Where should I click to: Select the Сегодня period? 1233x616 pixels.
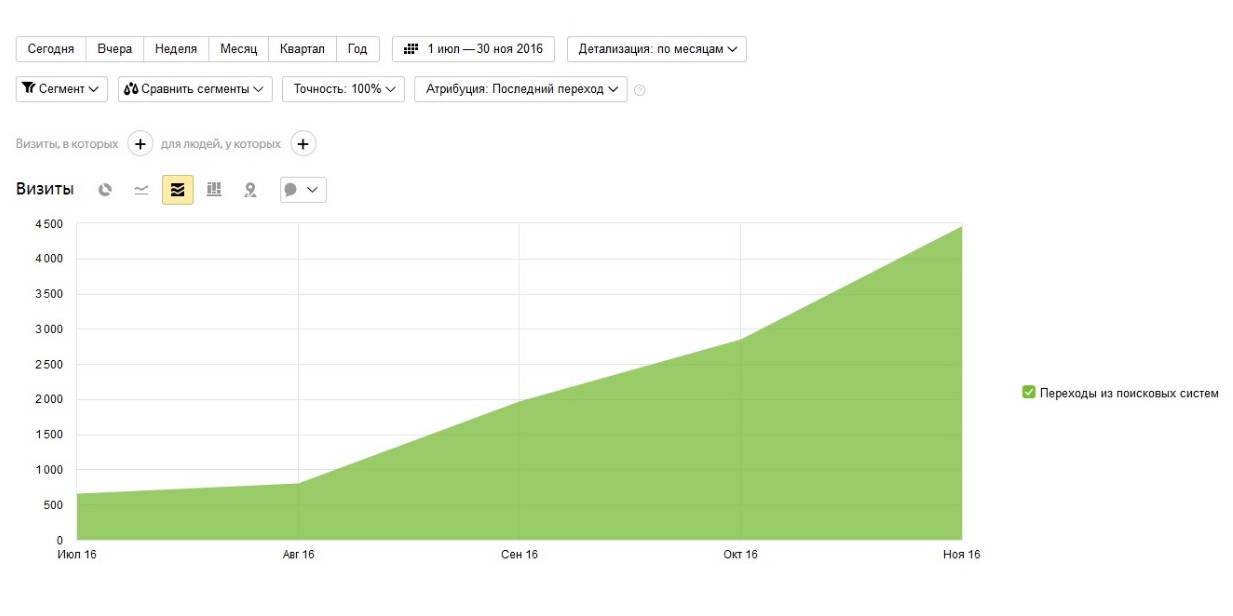click(x=51, y=49)
